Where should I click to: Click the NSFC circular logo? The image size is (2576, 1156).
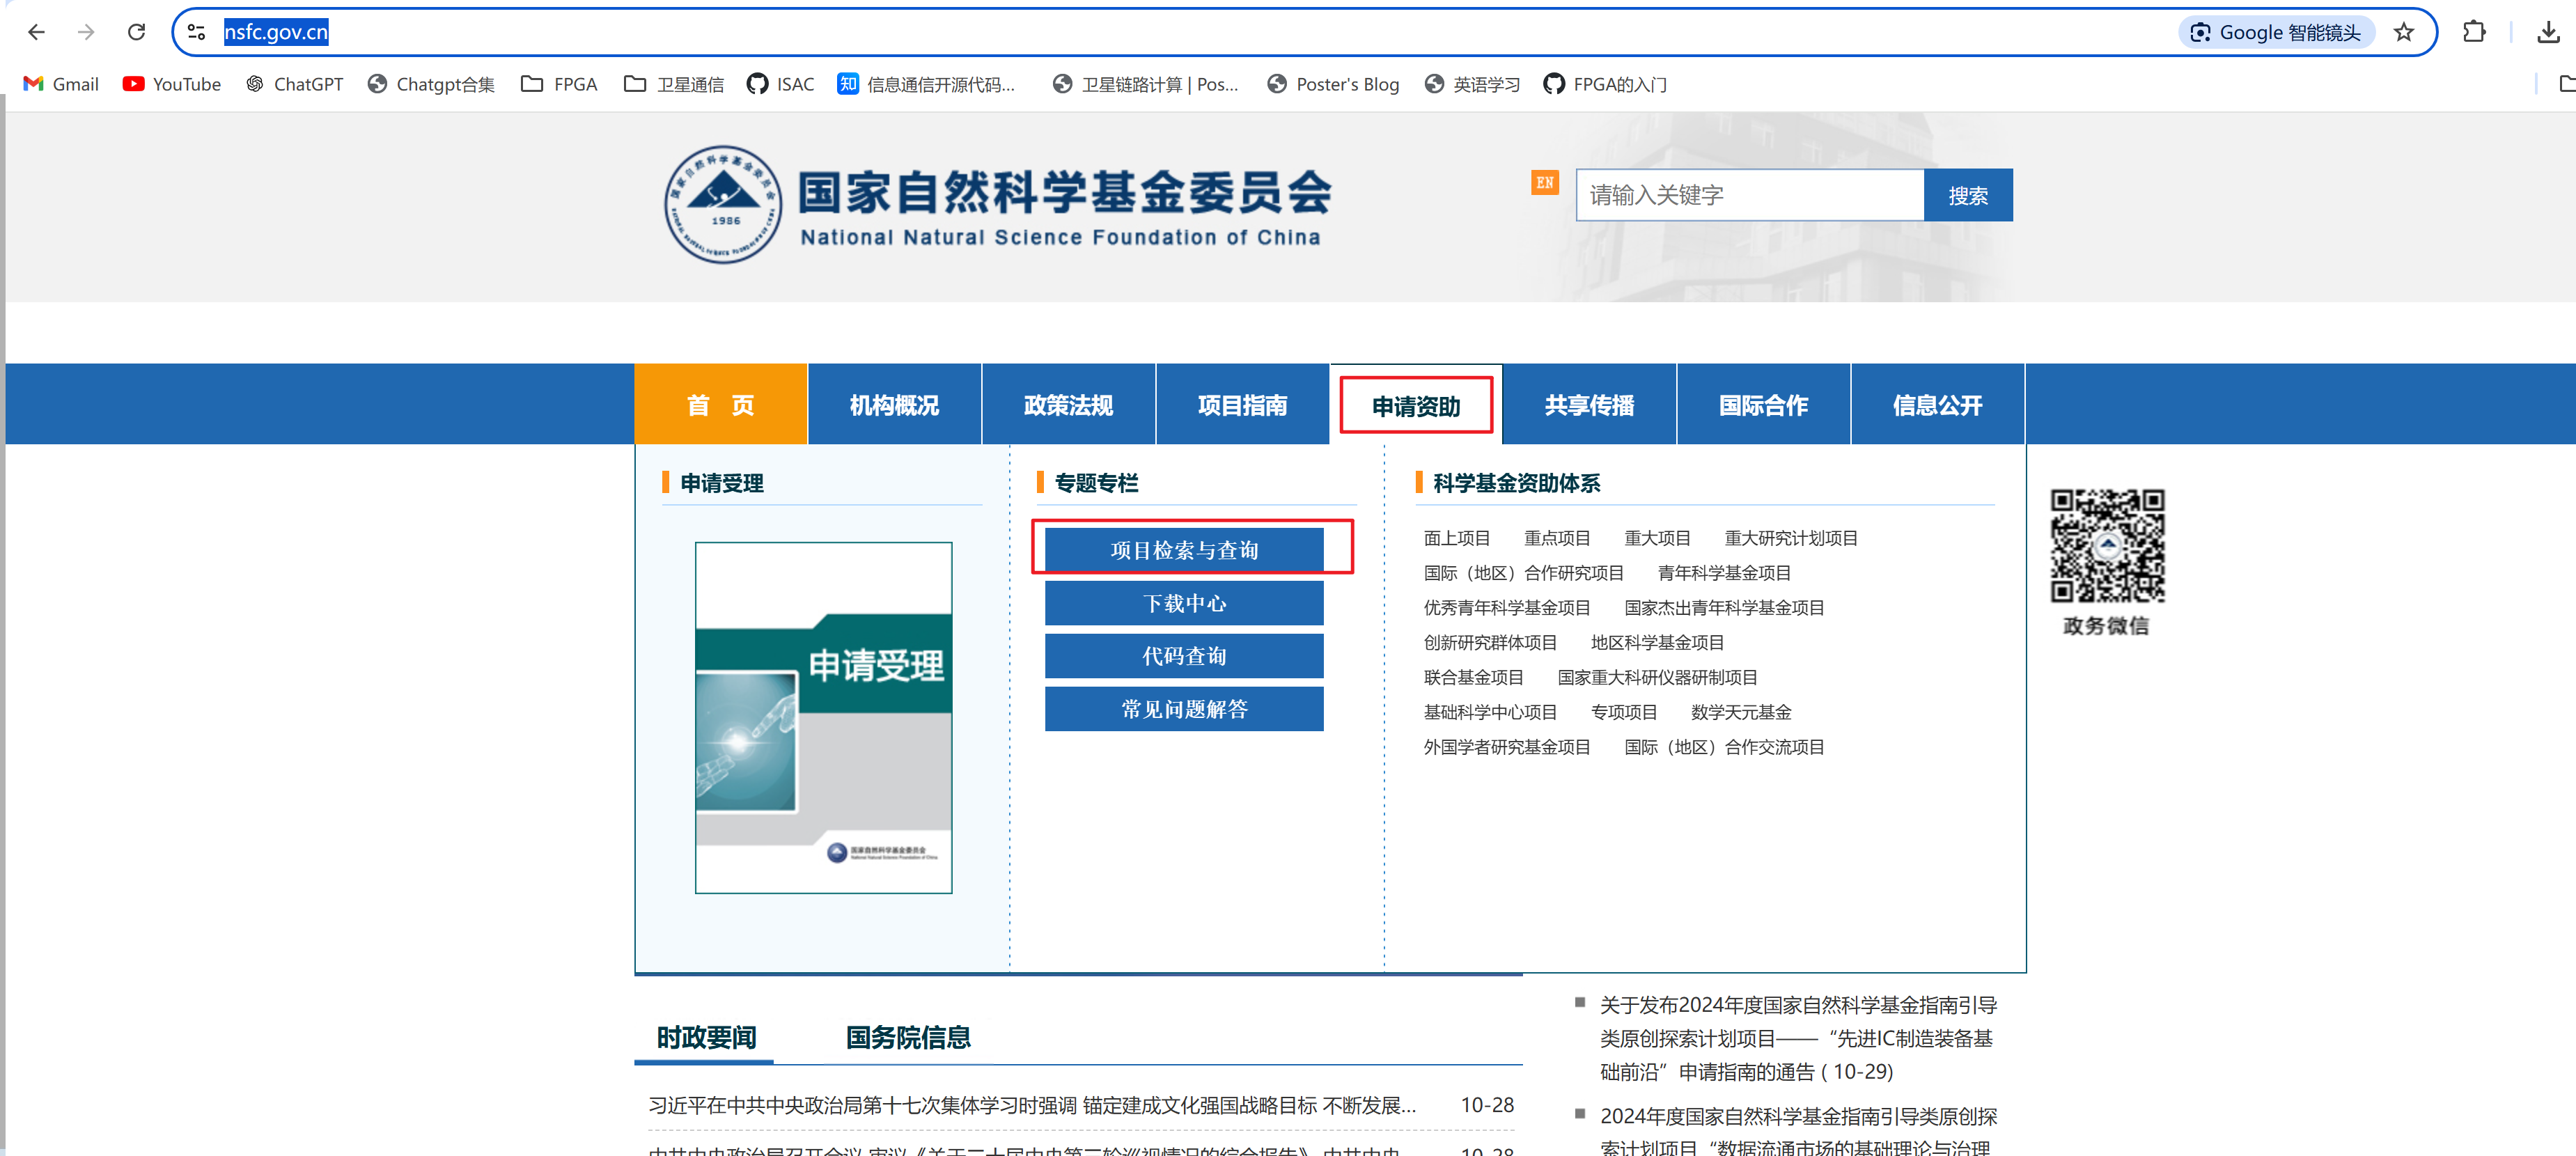click(x=723, y=205)
